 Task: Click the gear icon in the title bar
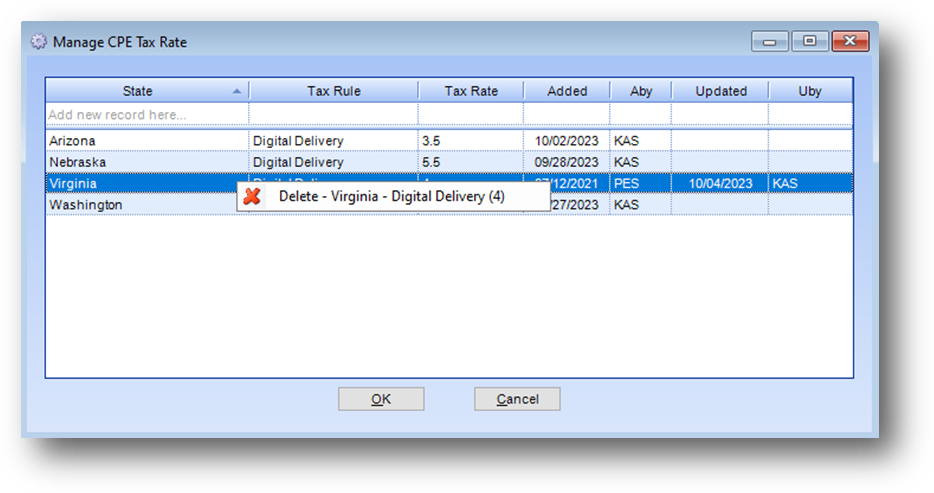pyautogui.click(x=39, y=42)
